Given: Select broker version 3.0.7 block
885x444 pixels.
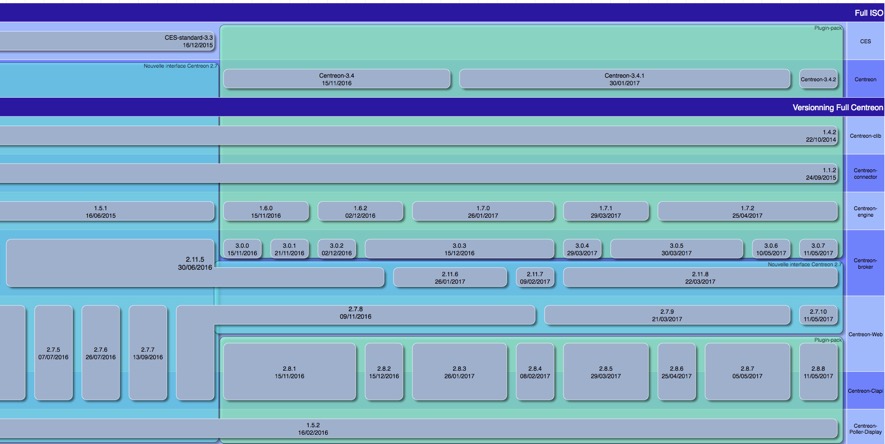Looking at the screenshot, I should [x=818, y=249].
